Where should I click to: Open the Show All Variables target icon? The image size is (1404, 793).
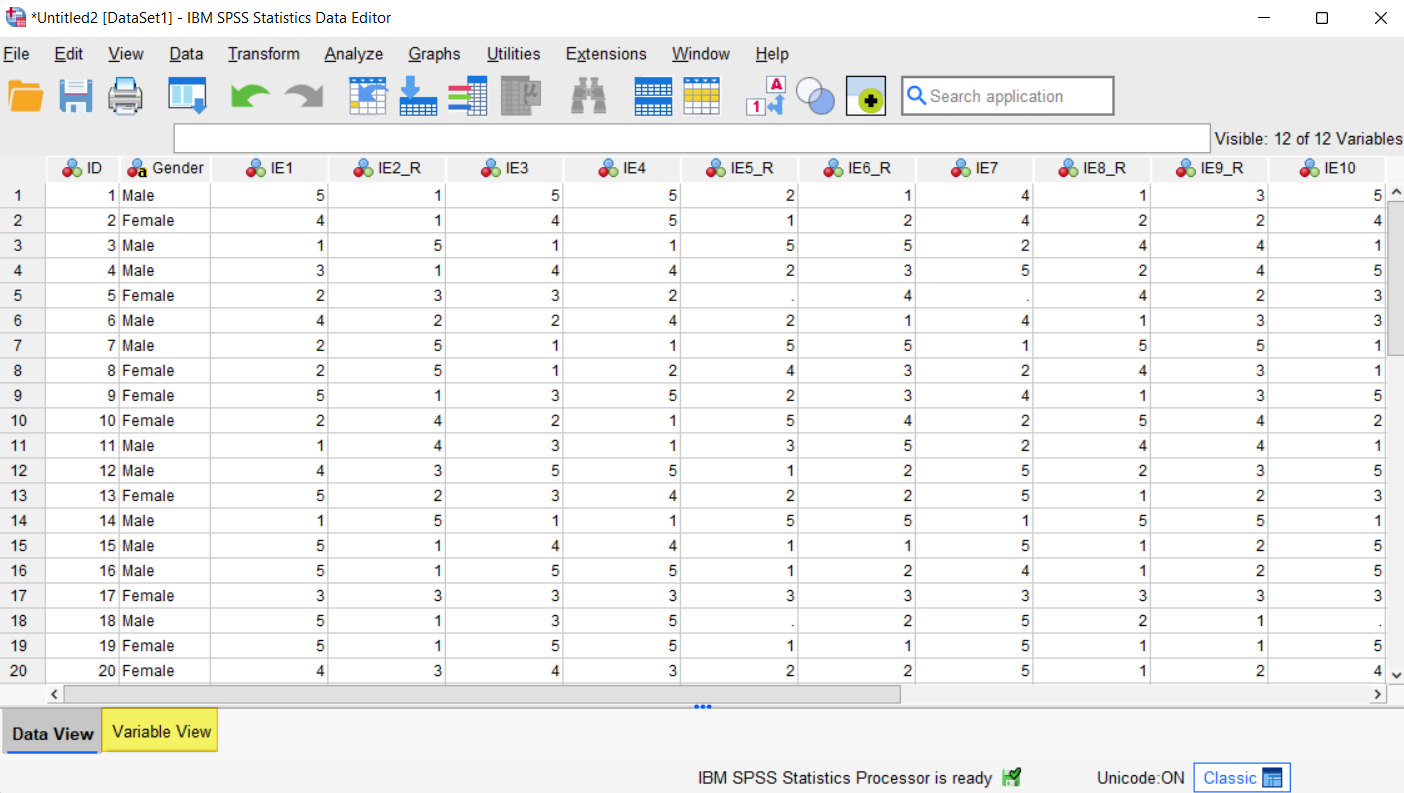click(x=865, y=95)
